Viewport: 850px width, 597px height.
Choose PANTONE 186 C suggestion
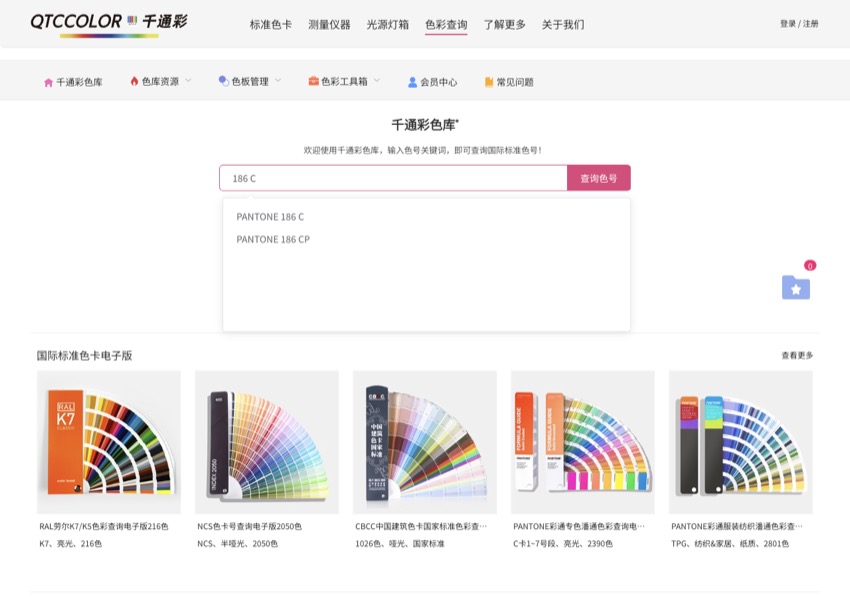270,217
